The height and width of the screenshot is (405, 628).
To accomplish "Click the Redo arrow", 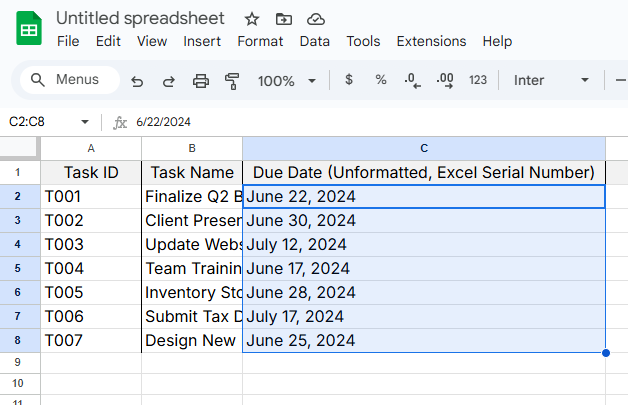I will point(168,81).
